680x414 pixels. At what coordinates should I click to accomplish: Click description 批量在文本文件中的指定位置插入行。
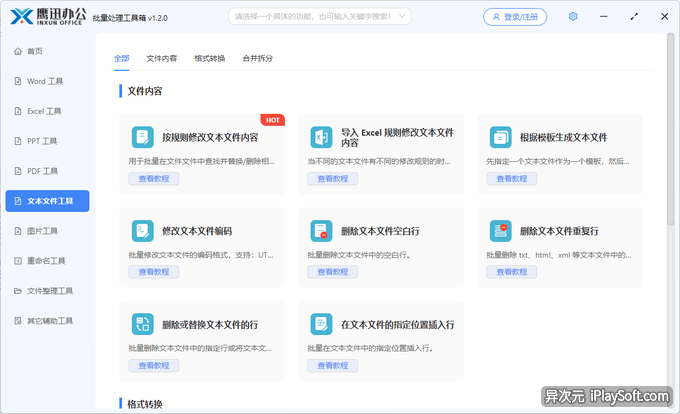[370, 348]
